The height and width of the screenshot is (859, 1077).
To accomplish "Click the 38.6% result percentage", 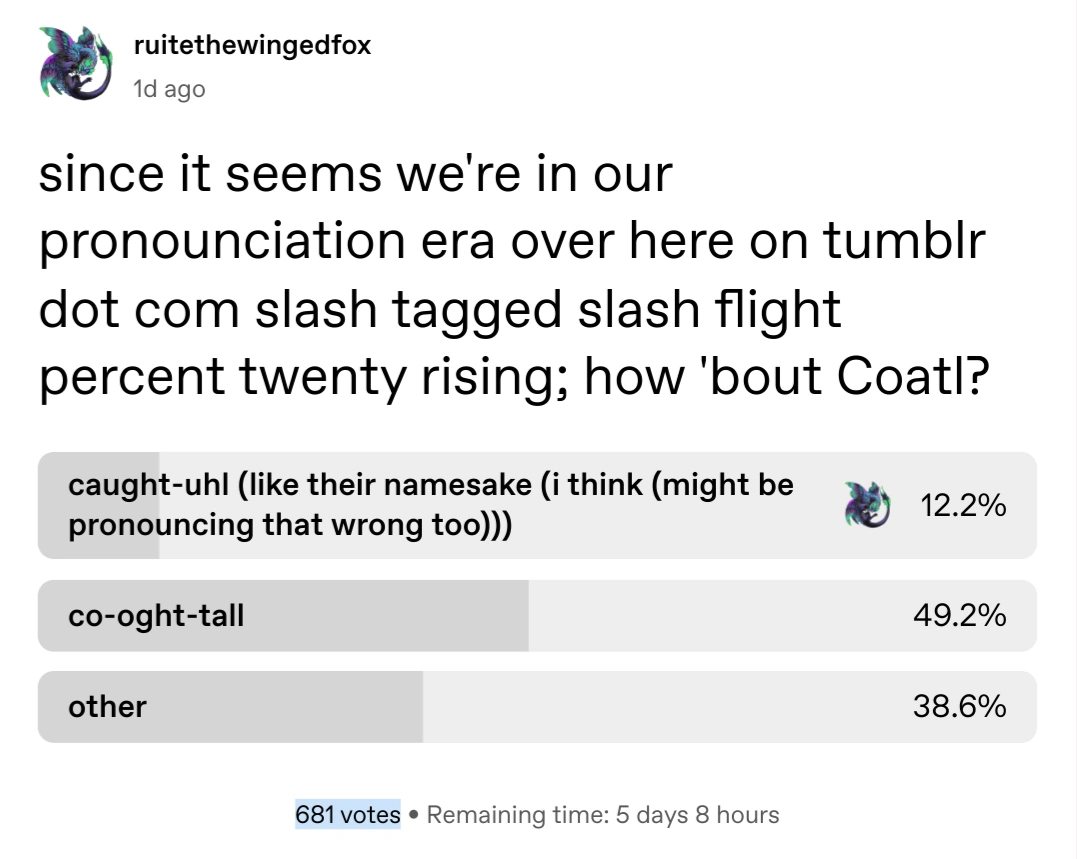I will pos(959,707).
